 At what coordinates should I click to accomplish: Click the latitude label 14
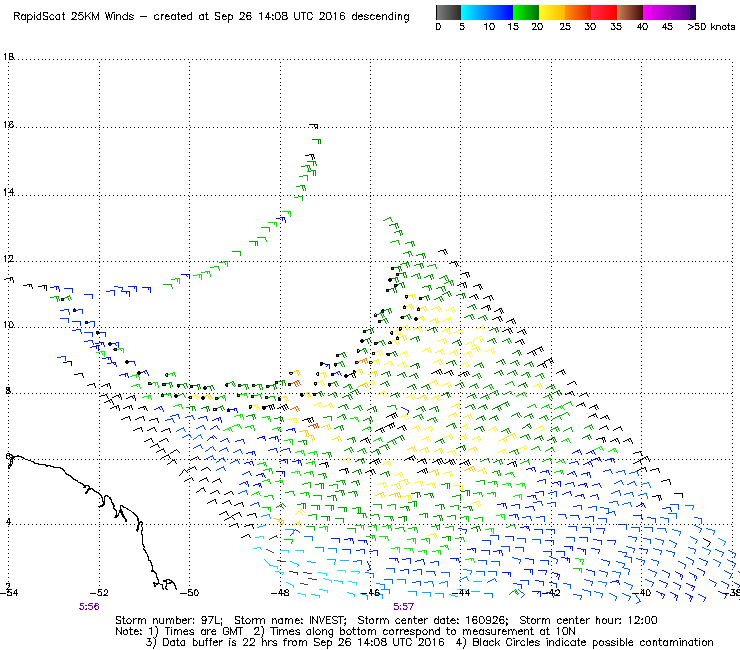click(8, 192)
